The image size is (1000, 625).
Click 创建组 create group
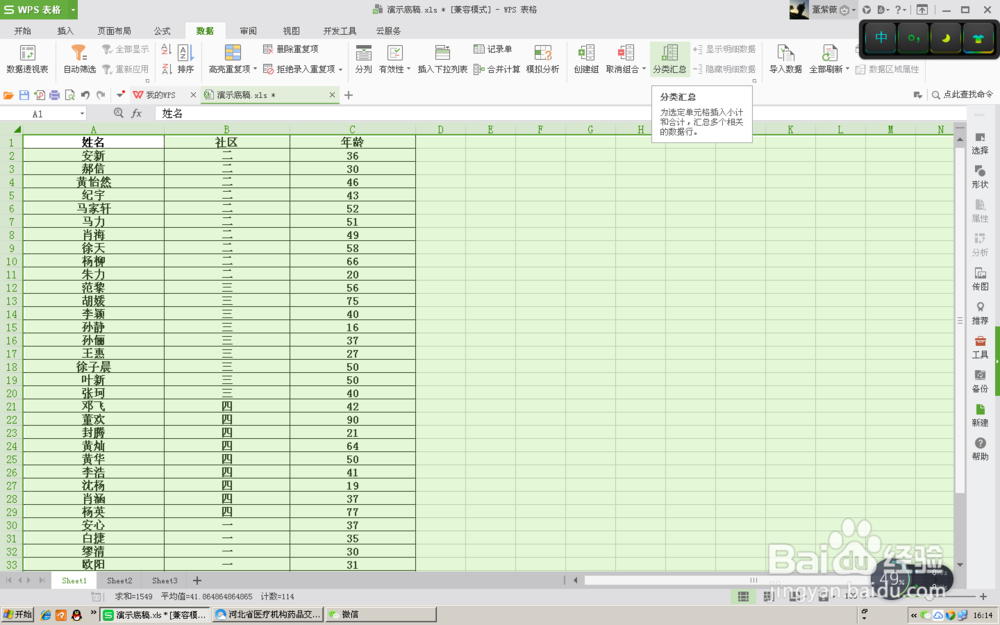tap(585, 59)
